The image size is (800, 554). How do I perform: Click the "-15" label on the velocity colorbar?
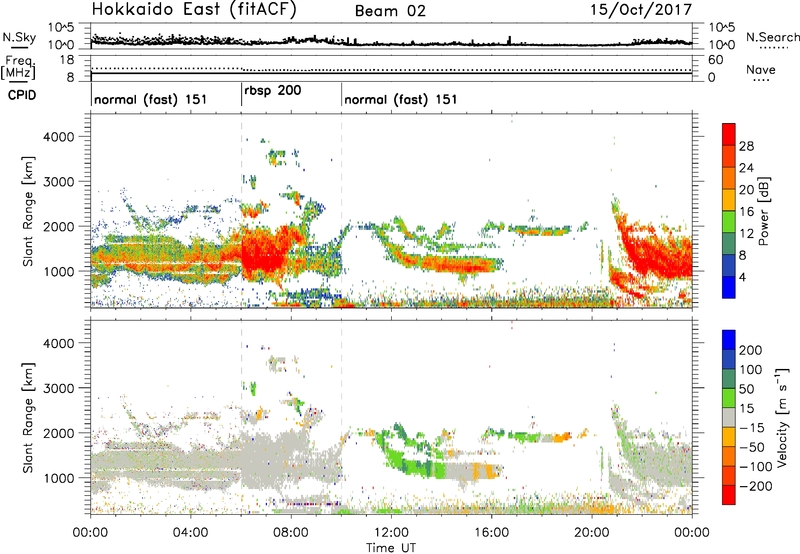tap(752, 428)
